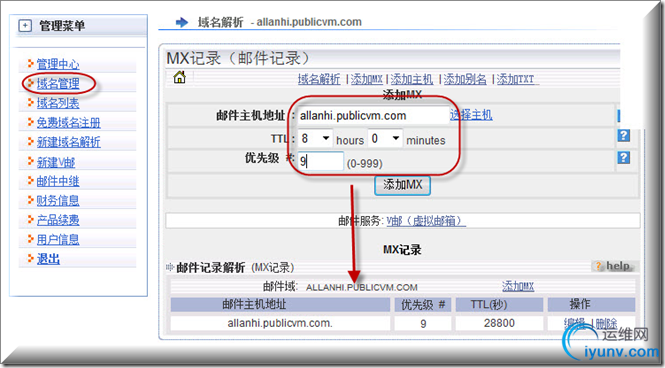Click the blue arrow icon before 域名解析

pyautogui.click(x=182, y=22)
